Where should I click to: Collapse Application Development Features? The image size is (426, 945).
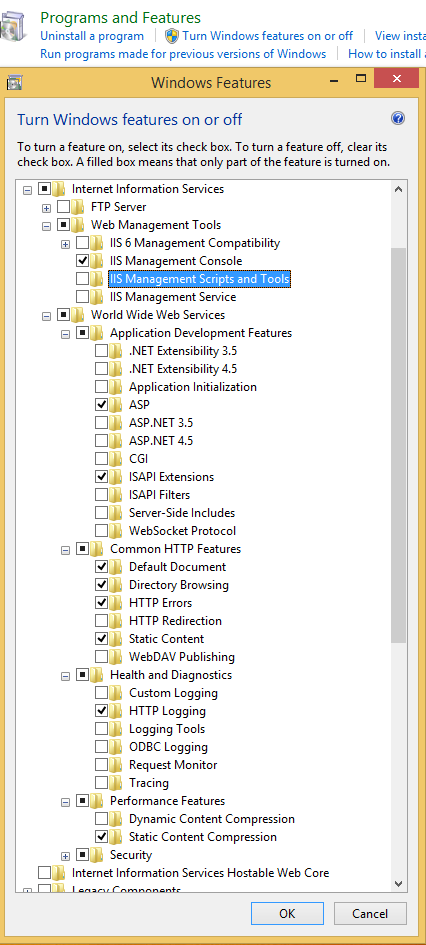pos(66,333)
